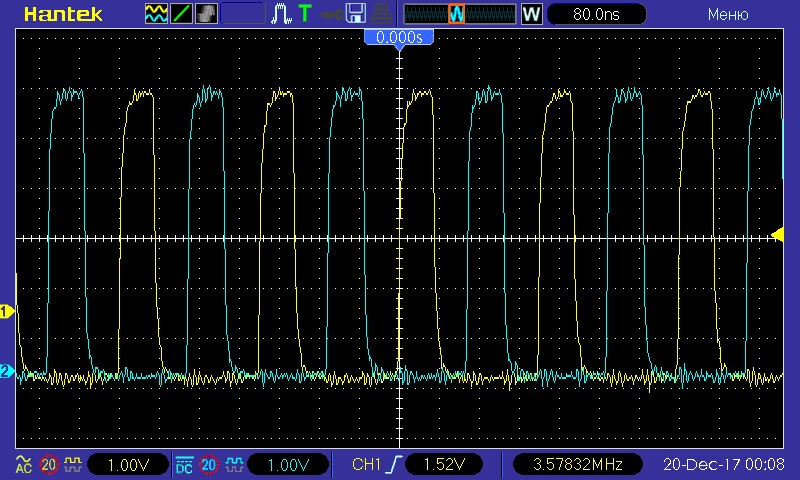Click the 0.000s trigger position marker
The width and height of the screenshot is (800, 480).
tap(399, 38)
